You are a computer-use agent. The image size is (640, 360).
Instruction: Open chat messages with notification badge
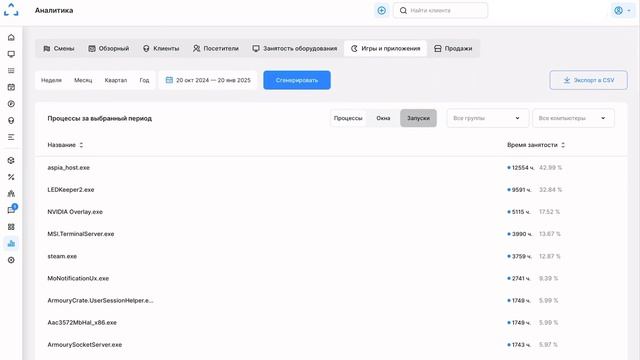(11, 210)
